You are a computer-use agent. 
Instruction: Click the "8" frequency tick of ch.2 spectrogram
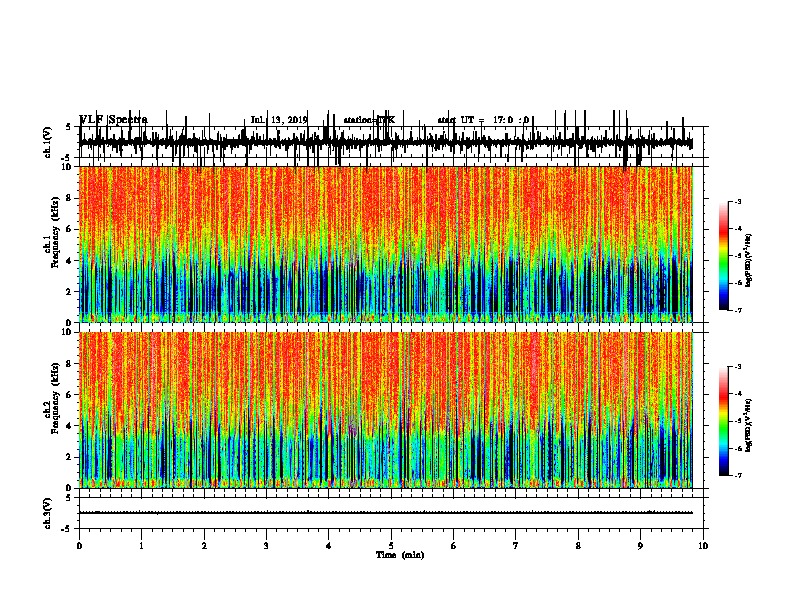(69, 364)
